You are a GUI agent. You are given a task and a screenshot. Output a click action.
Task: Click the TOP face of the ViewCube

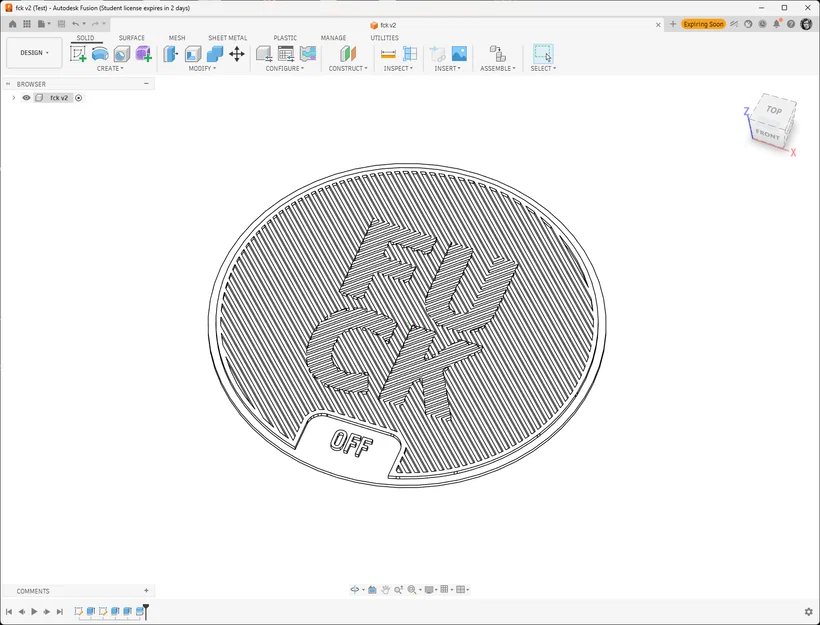pyautogui.click(x=774, y=110)
